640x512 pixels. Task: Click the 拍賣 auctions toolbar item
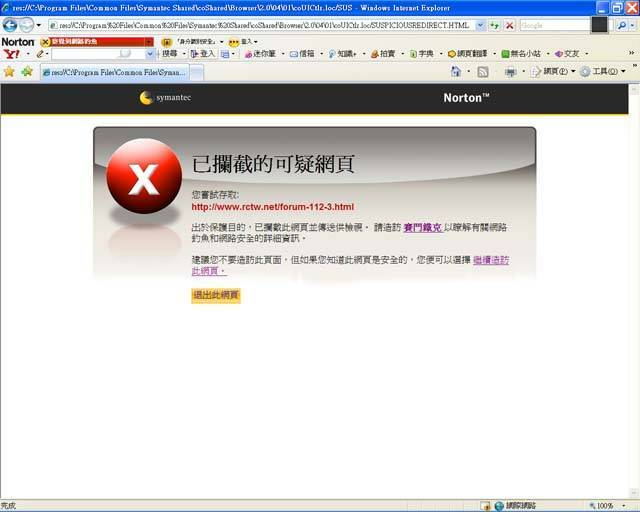383,53
